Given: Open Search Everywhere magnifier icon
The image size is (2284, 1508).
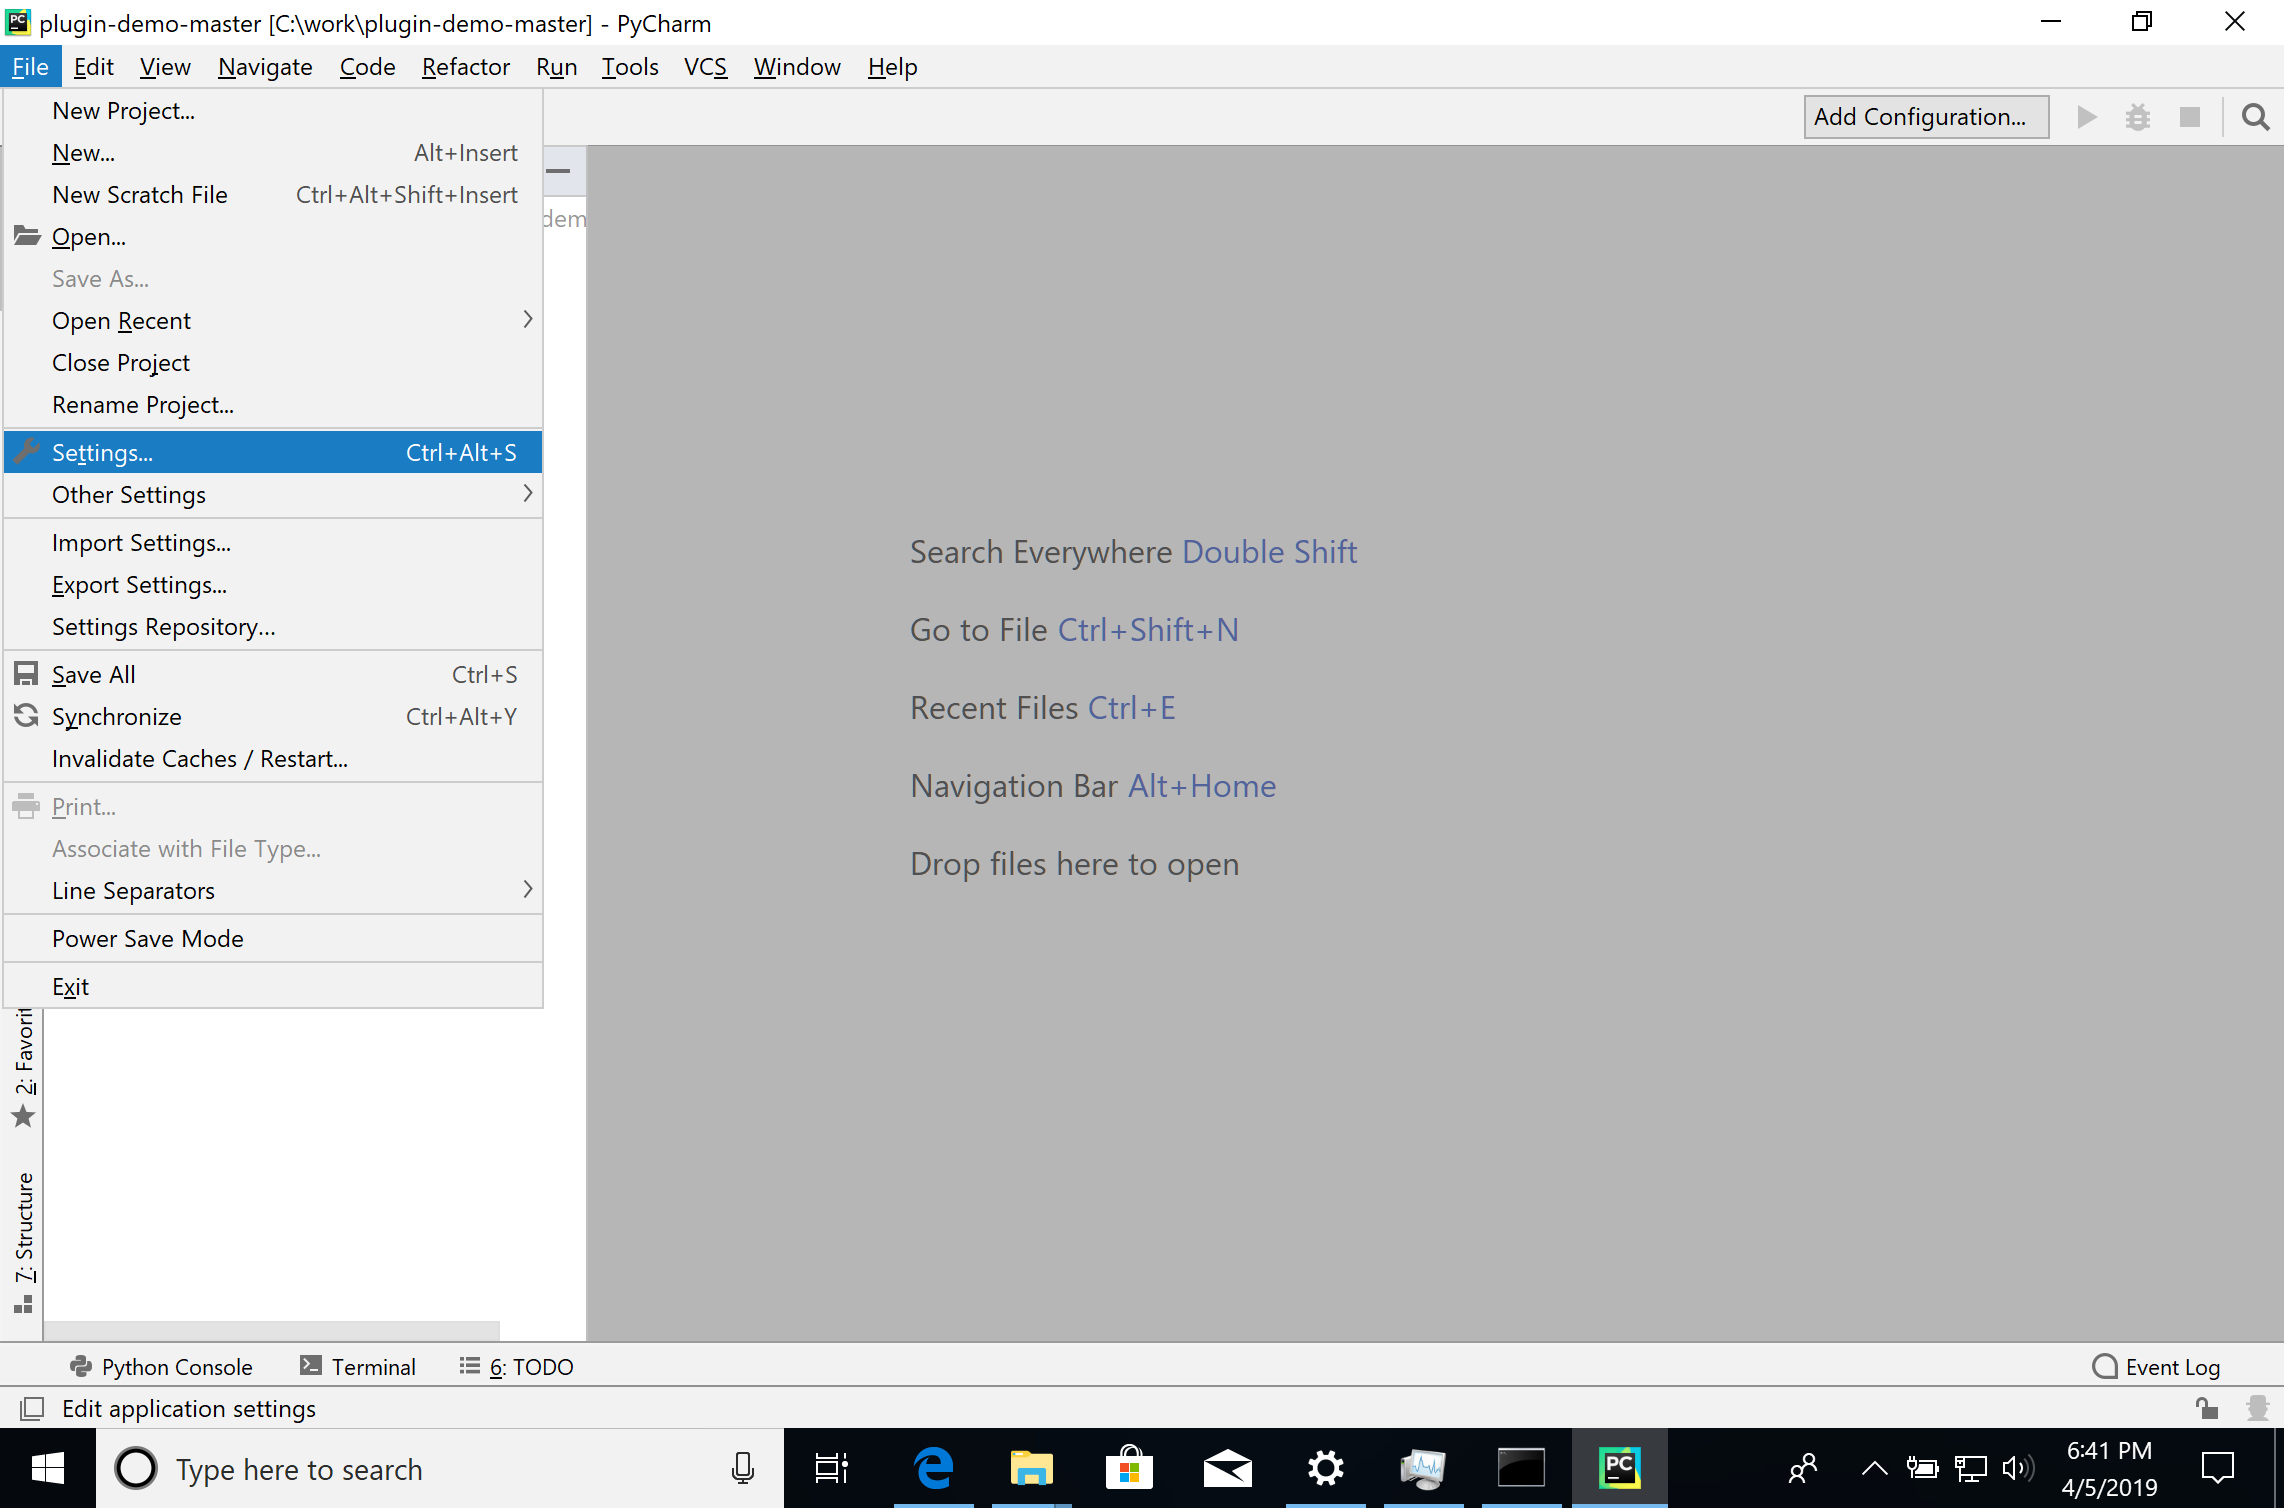Looking at the screenshot, I should [2255, 117].
